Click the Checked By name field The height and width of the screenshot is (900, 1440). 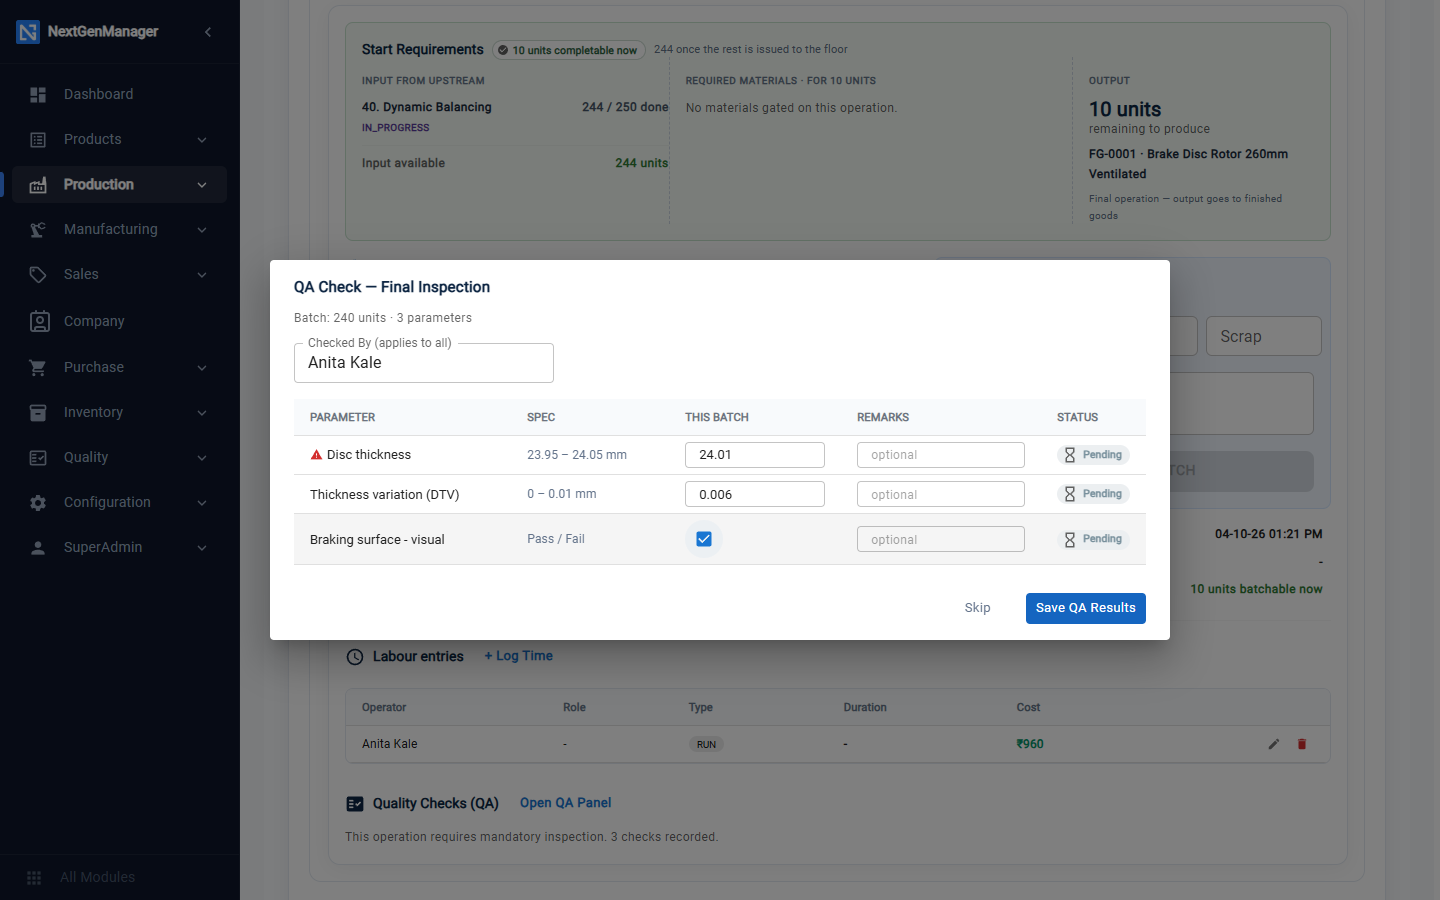(x=424, y=363)
